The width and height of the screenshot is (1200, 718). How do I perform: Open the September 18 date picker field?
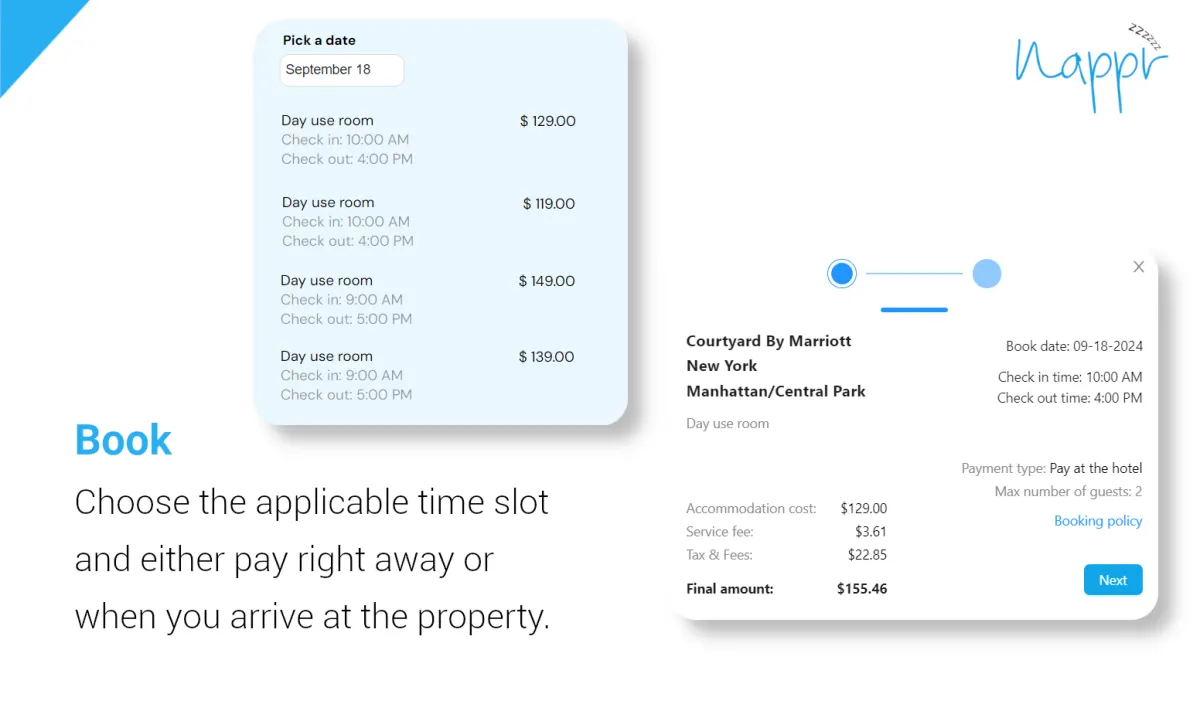pyautogui.click(x=341, y=70)
